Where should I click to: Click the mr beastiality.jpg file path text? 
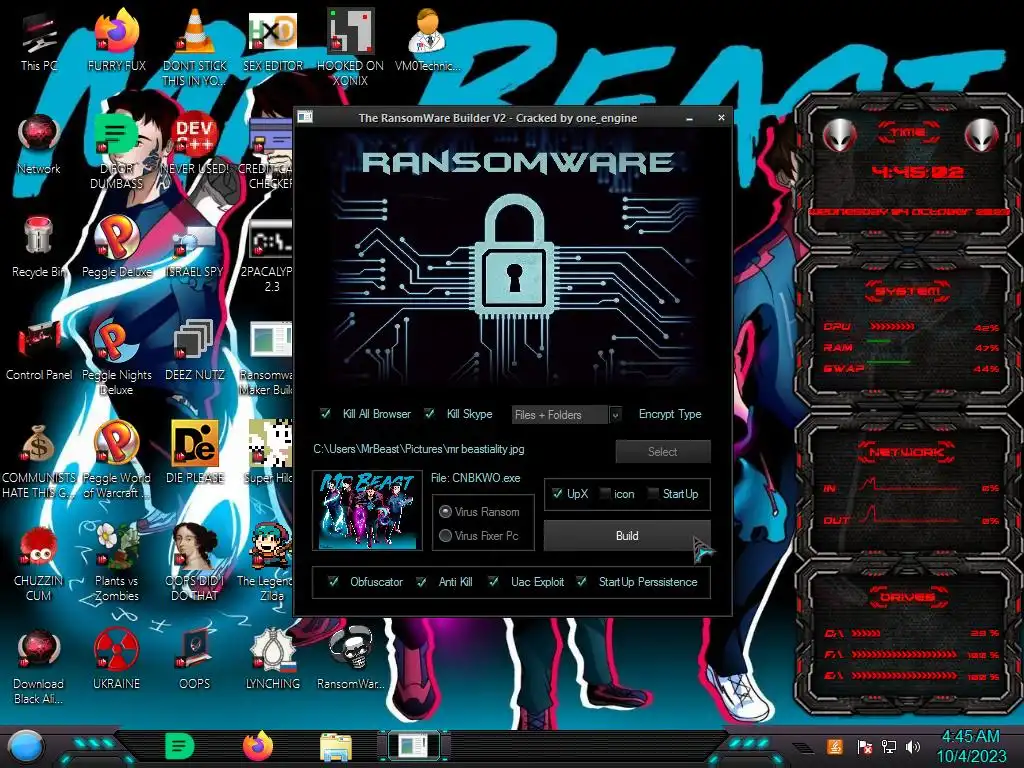tap(419, 449)
